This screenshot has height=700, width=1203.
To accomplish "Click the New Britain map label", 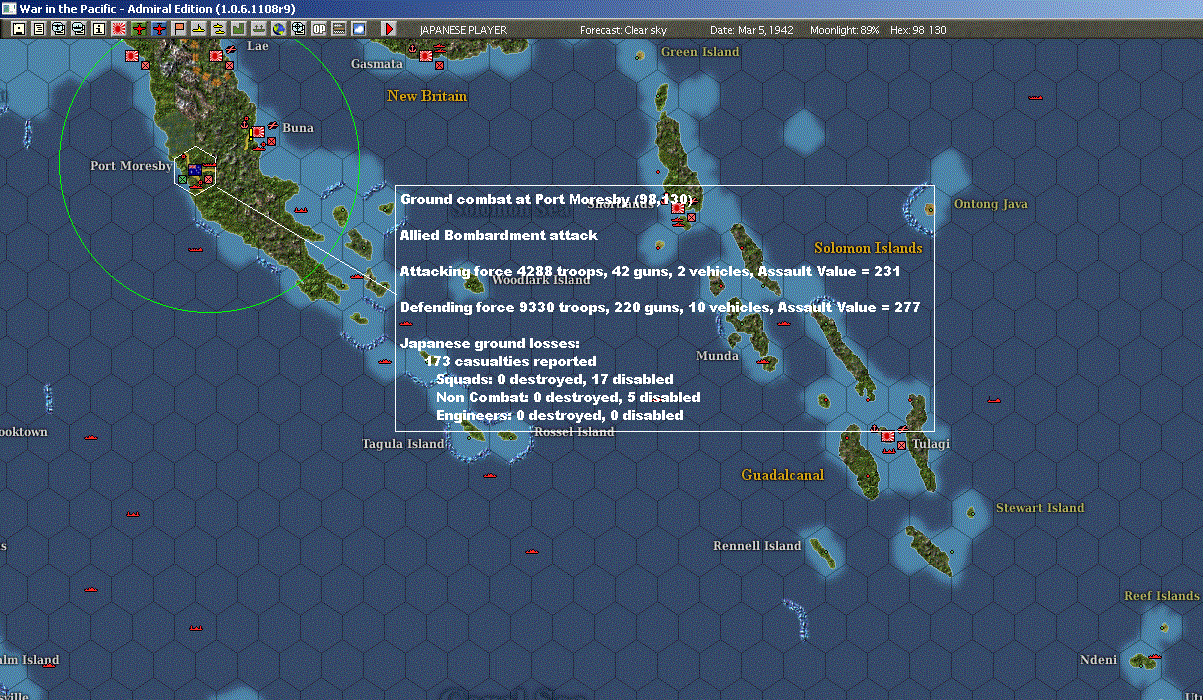I will [427, 96].
